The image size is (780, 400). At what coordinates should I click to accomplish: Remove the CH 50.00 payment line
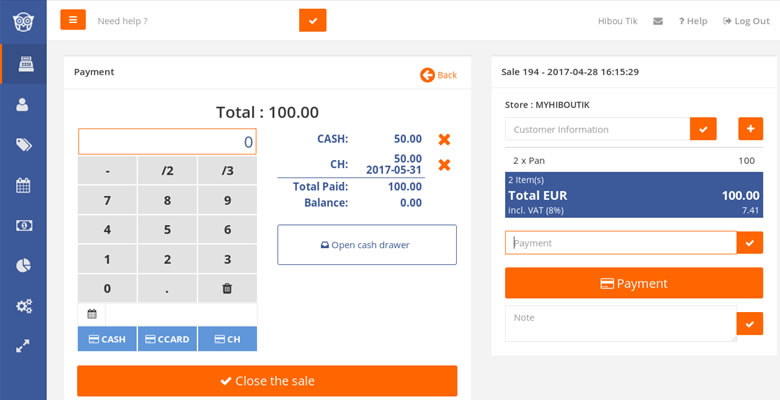(444, 165)
